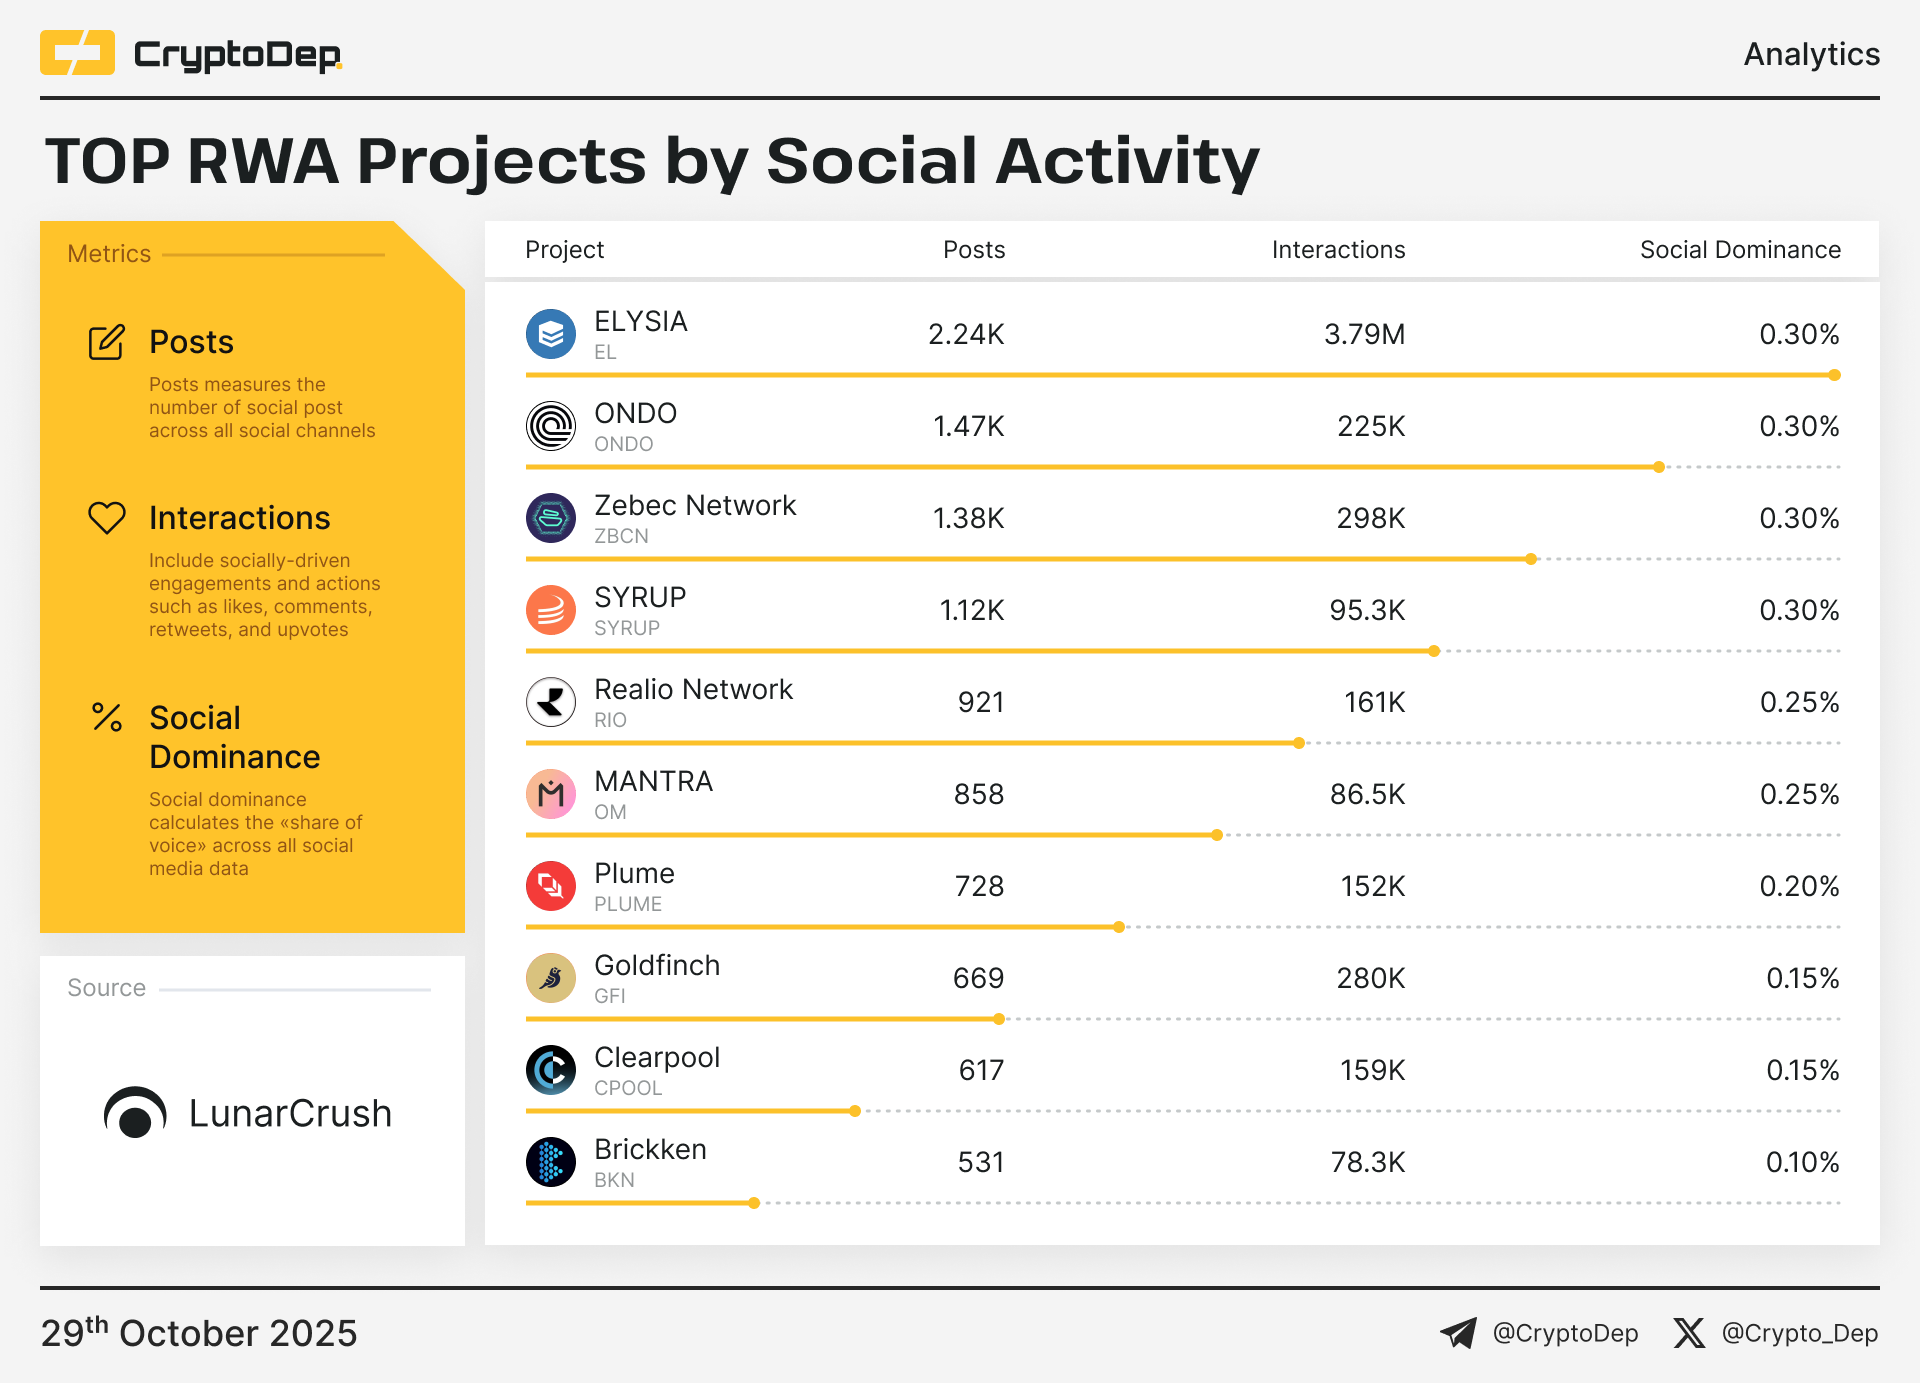Click the Goldfinch bird logo icon
This screenshot has width=1920, height=1383.
point(551,978)
